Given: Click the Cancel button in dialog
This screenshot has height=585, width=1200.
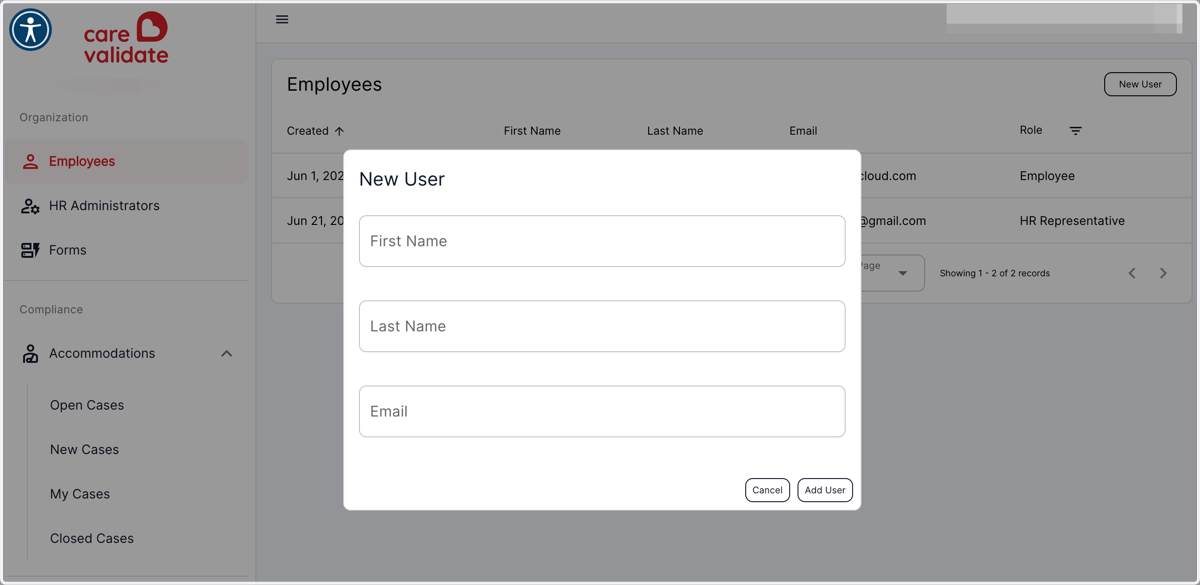Looking at the screenshot, I should tap(767, 490).
